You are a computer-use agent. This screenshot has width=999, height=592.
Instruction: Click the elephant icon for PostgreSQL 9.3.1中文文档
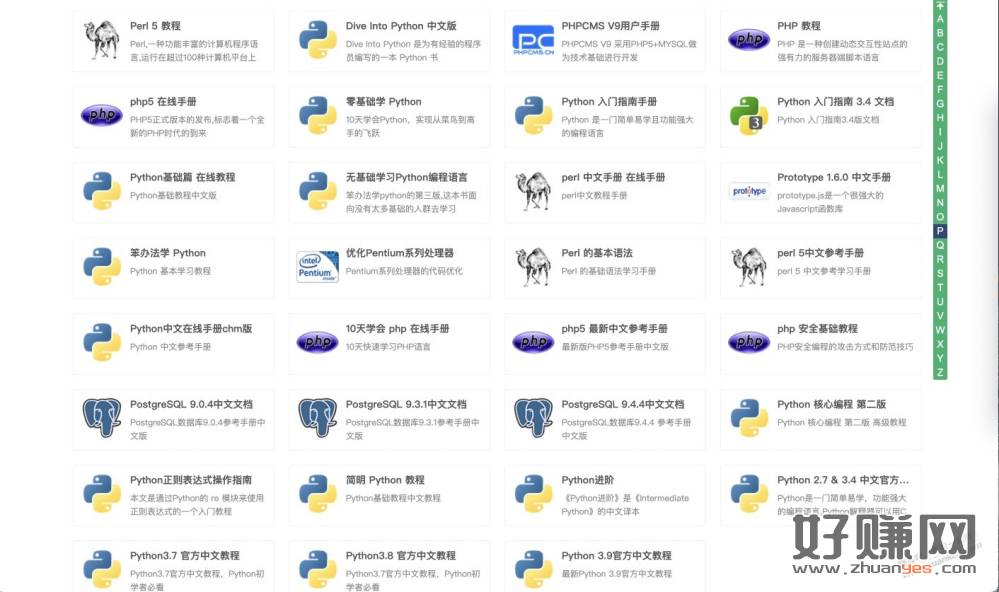coord(317,418)
